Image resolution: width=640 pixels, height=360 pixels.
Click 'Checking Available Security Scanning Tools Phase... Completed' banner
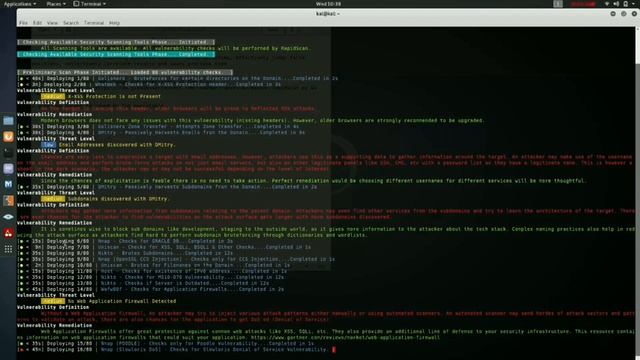click(116, 54)
